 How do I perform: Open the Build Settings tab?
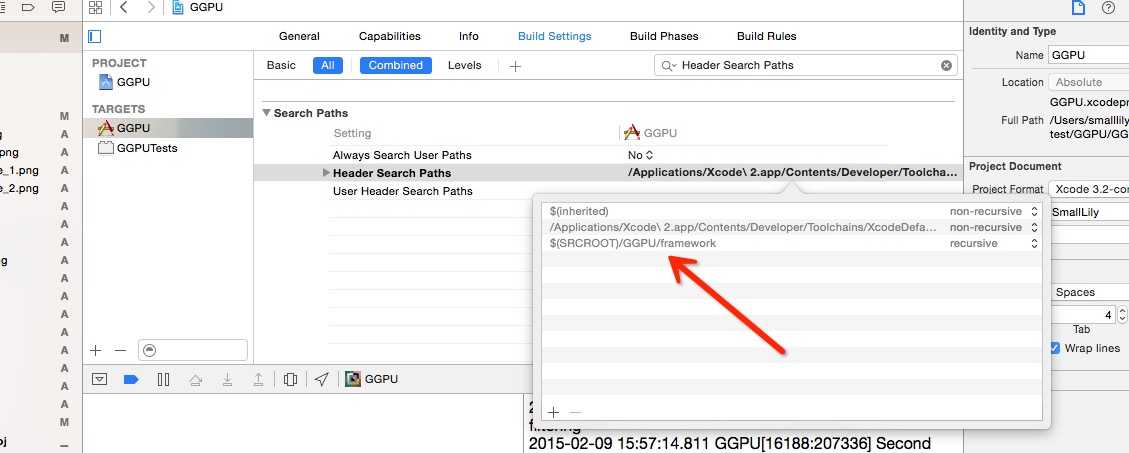(x=554, y=36)
